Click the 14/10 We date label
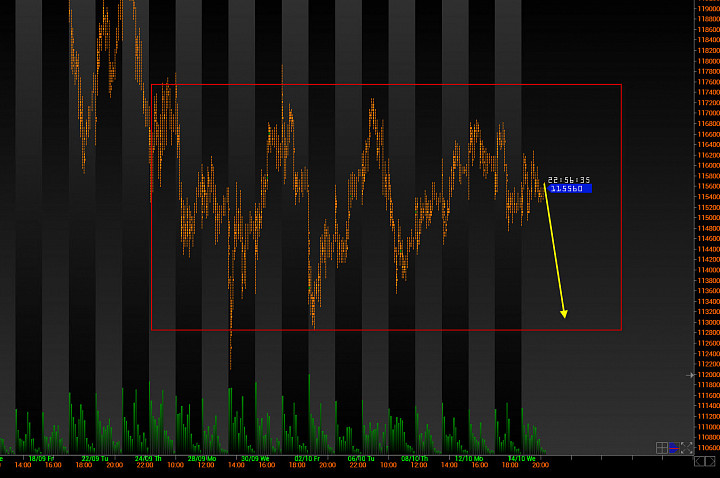 522,459
